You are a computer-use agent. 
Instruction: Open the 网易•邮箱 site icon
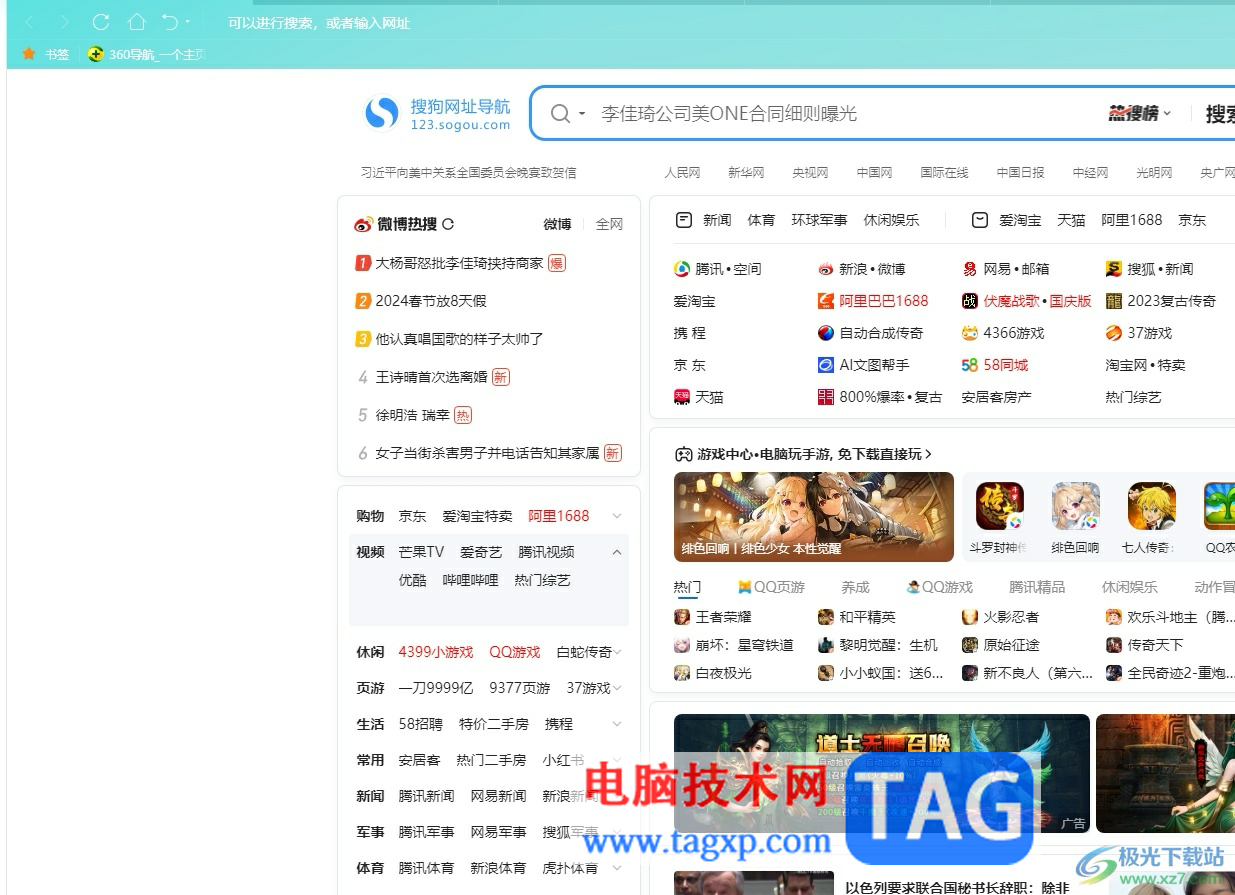click(x=970, y=269)
